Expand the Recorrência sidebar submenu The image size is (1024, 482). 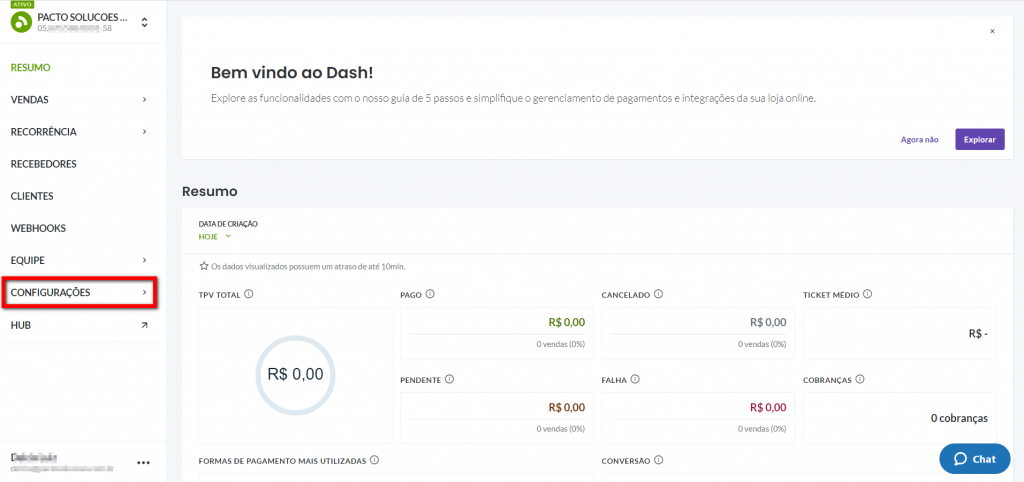pyautogui.click(x=79, y=132)
